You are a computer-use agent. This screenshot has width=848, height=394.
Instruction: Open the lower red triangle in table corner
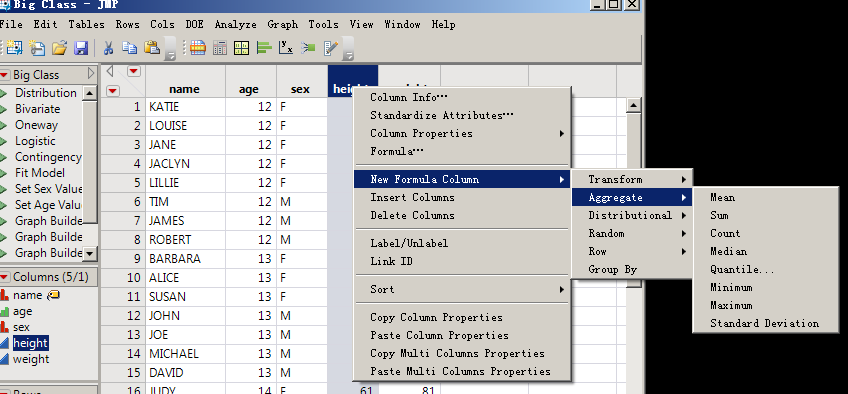[x=112, y=91]
